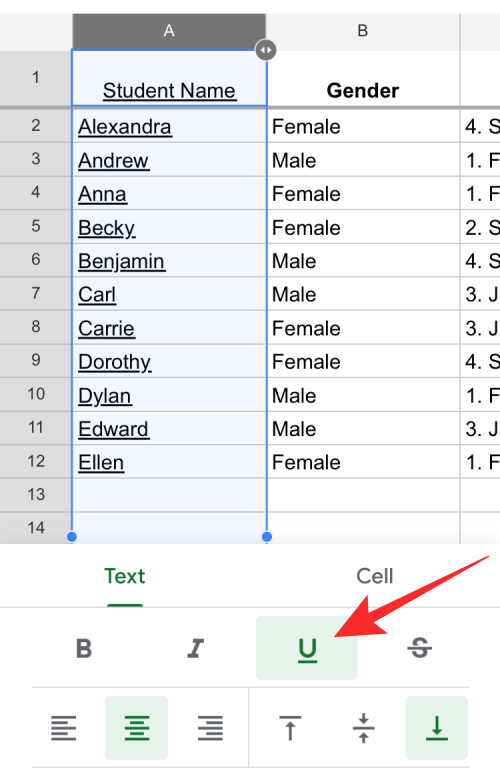This screenshot has width=500, height=769.
Task: Toggle center horizontal alignment
Action: [x=137, y=727]
